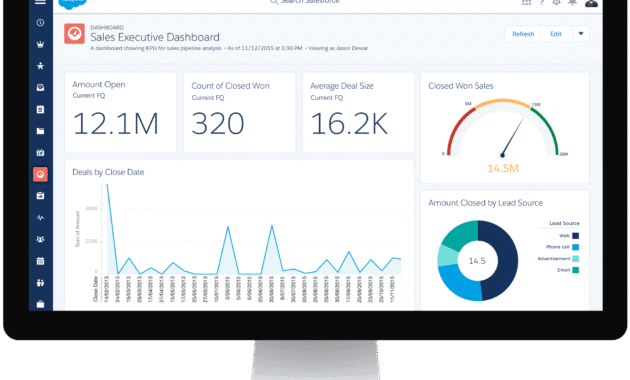Open the hamburger navigation menu in the sidebar

tap(40, 2)
